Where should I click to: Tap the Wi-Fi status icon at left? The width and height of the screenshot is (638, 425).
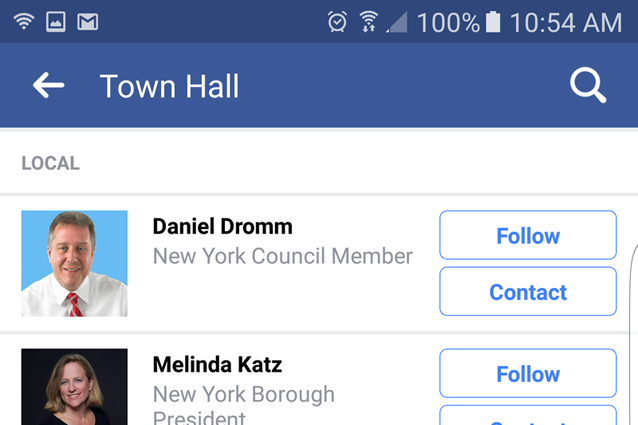point(24,21)
